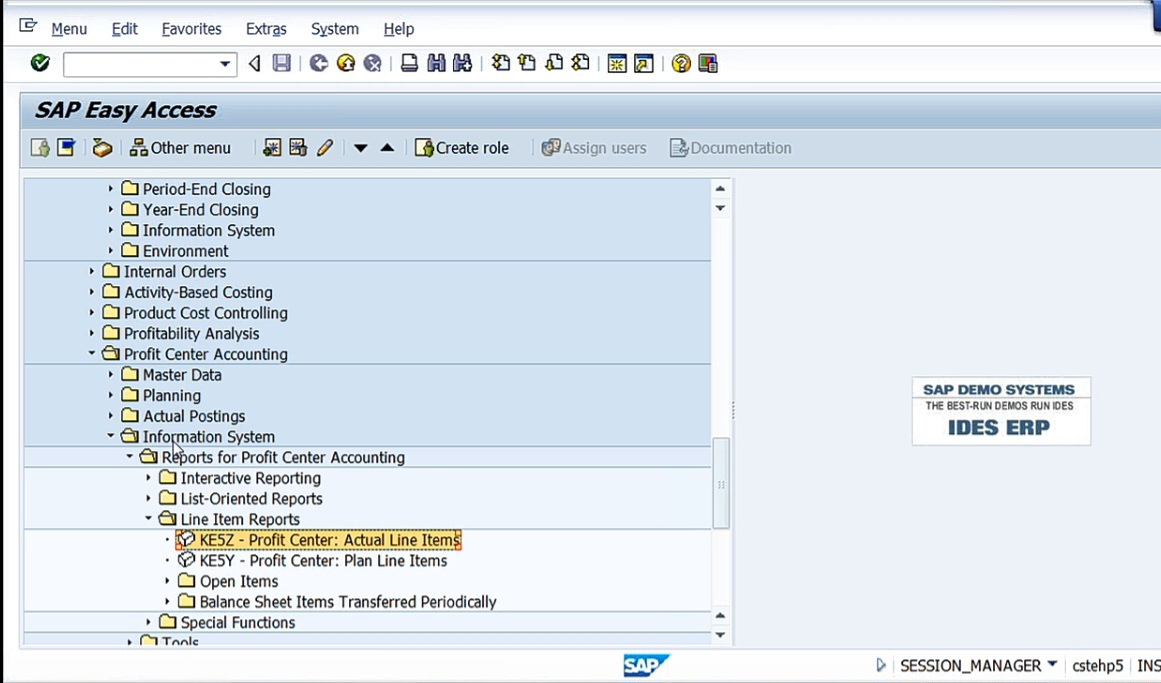Click the Delete Favorites icon
Screen dimensions: 1161x683
point(298,148)
